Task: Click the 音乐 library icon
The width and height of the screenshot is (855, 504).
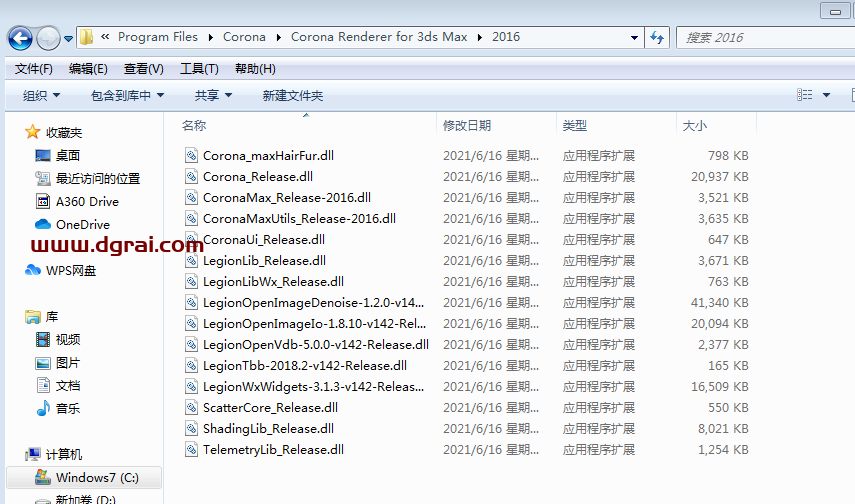Action: (43, 409)
